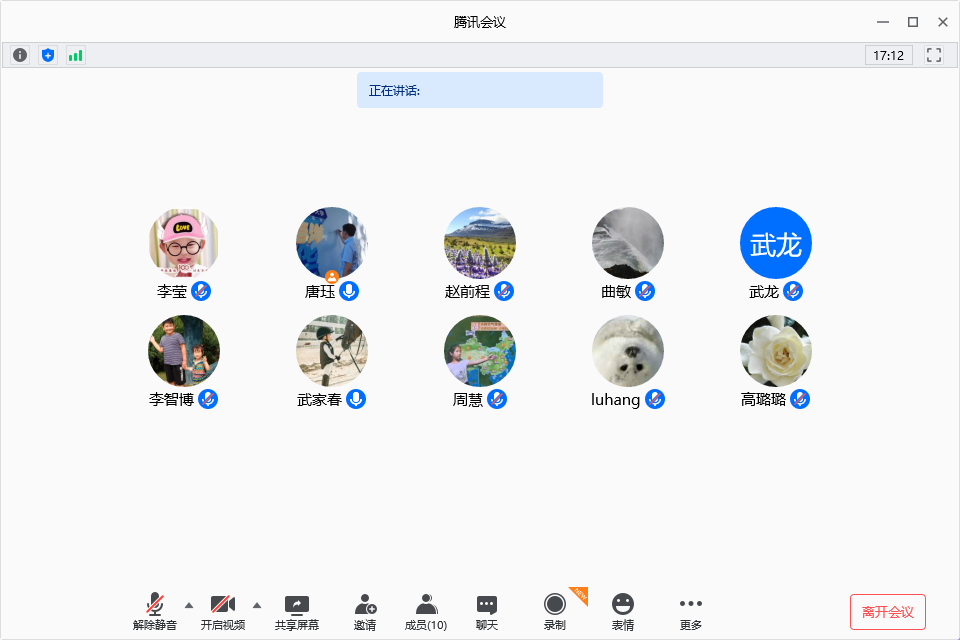Enter full screen mode icon
This screenshot has width=960, height=640.
pos(934,55)
